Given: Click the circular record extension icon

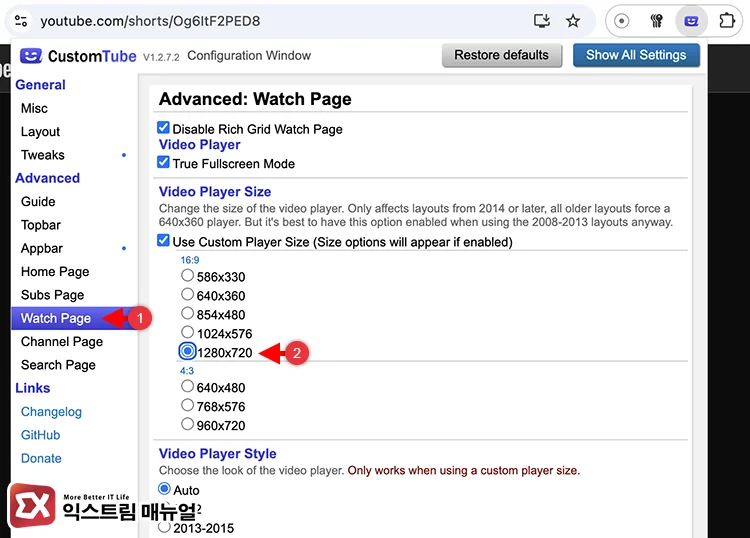Looking at the screenshot, I should [x=622, y=20].
